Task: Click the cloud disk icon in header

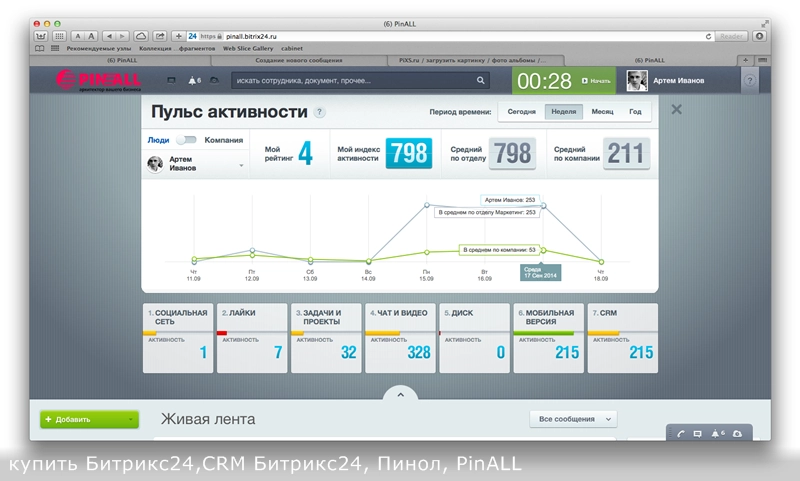Action: point(215,81)
